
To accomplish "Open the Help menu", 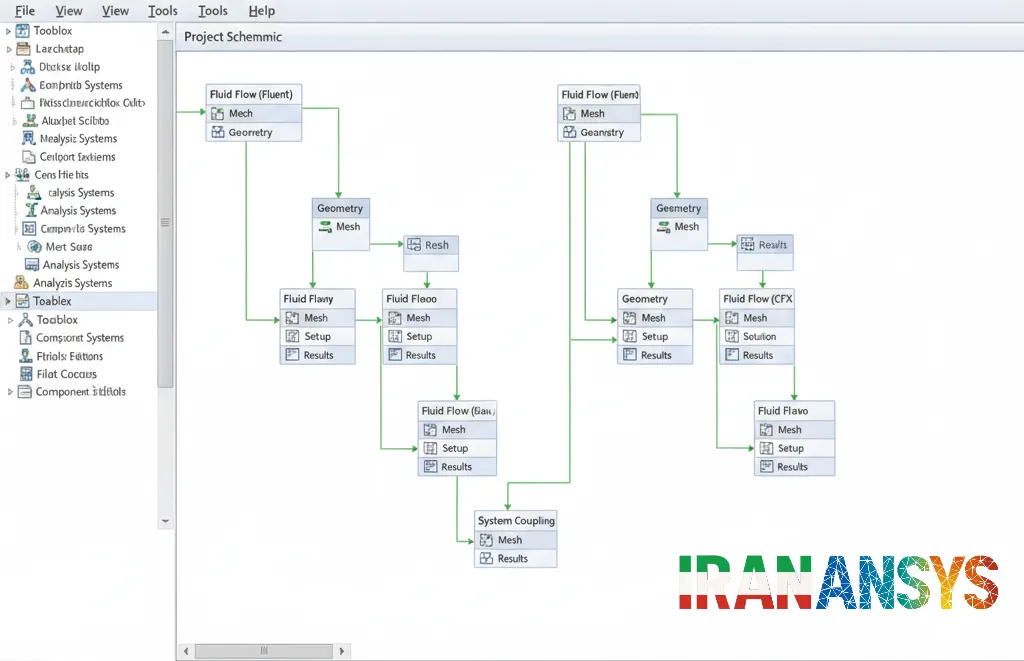I will pos(261,10).
